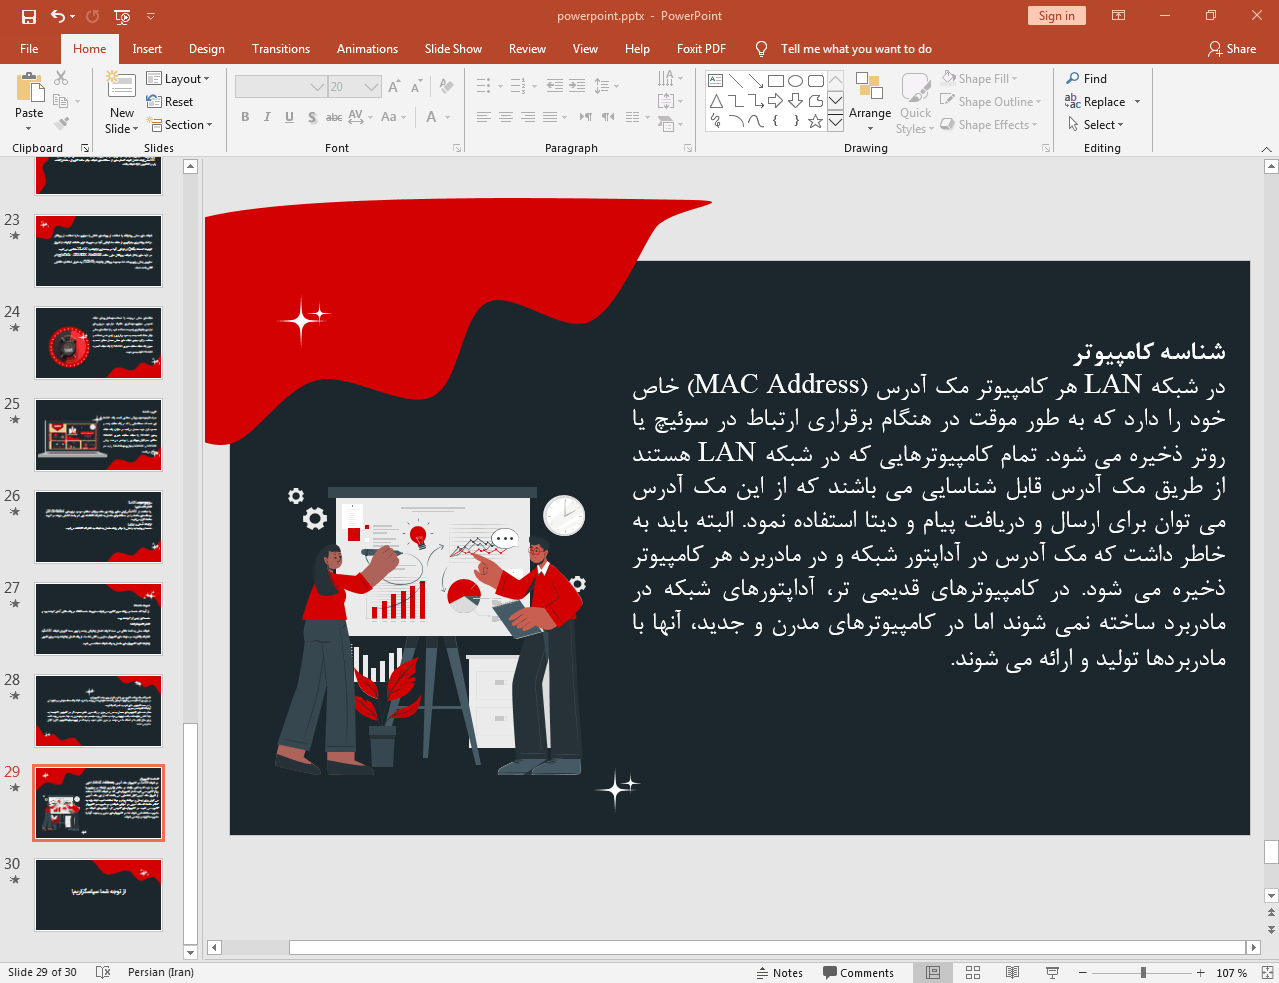This screenshot has width=1279, height=983.
Task: Click the zoom in plus button
Action: [x=1201, y=972]
